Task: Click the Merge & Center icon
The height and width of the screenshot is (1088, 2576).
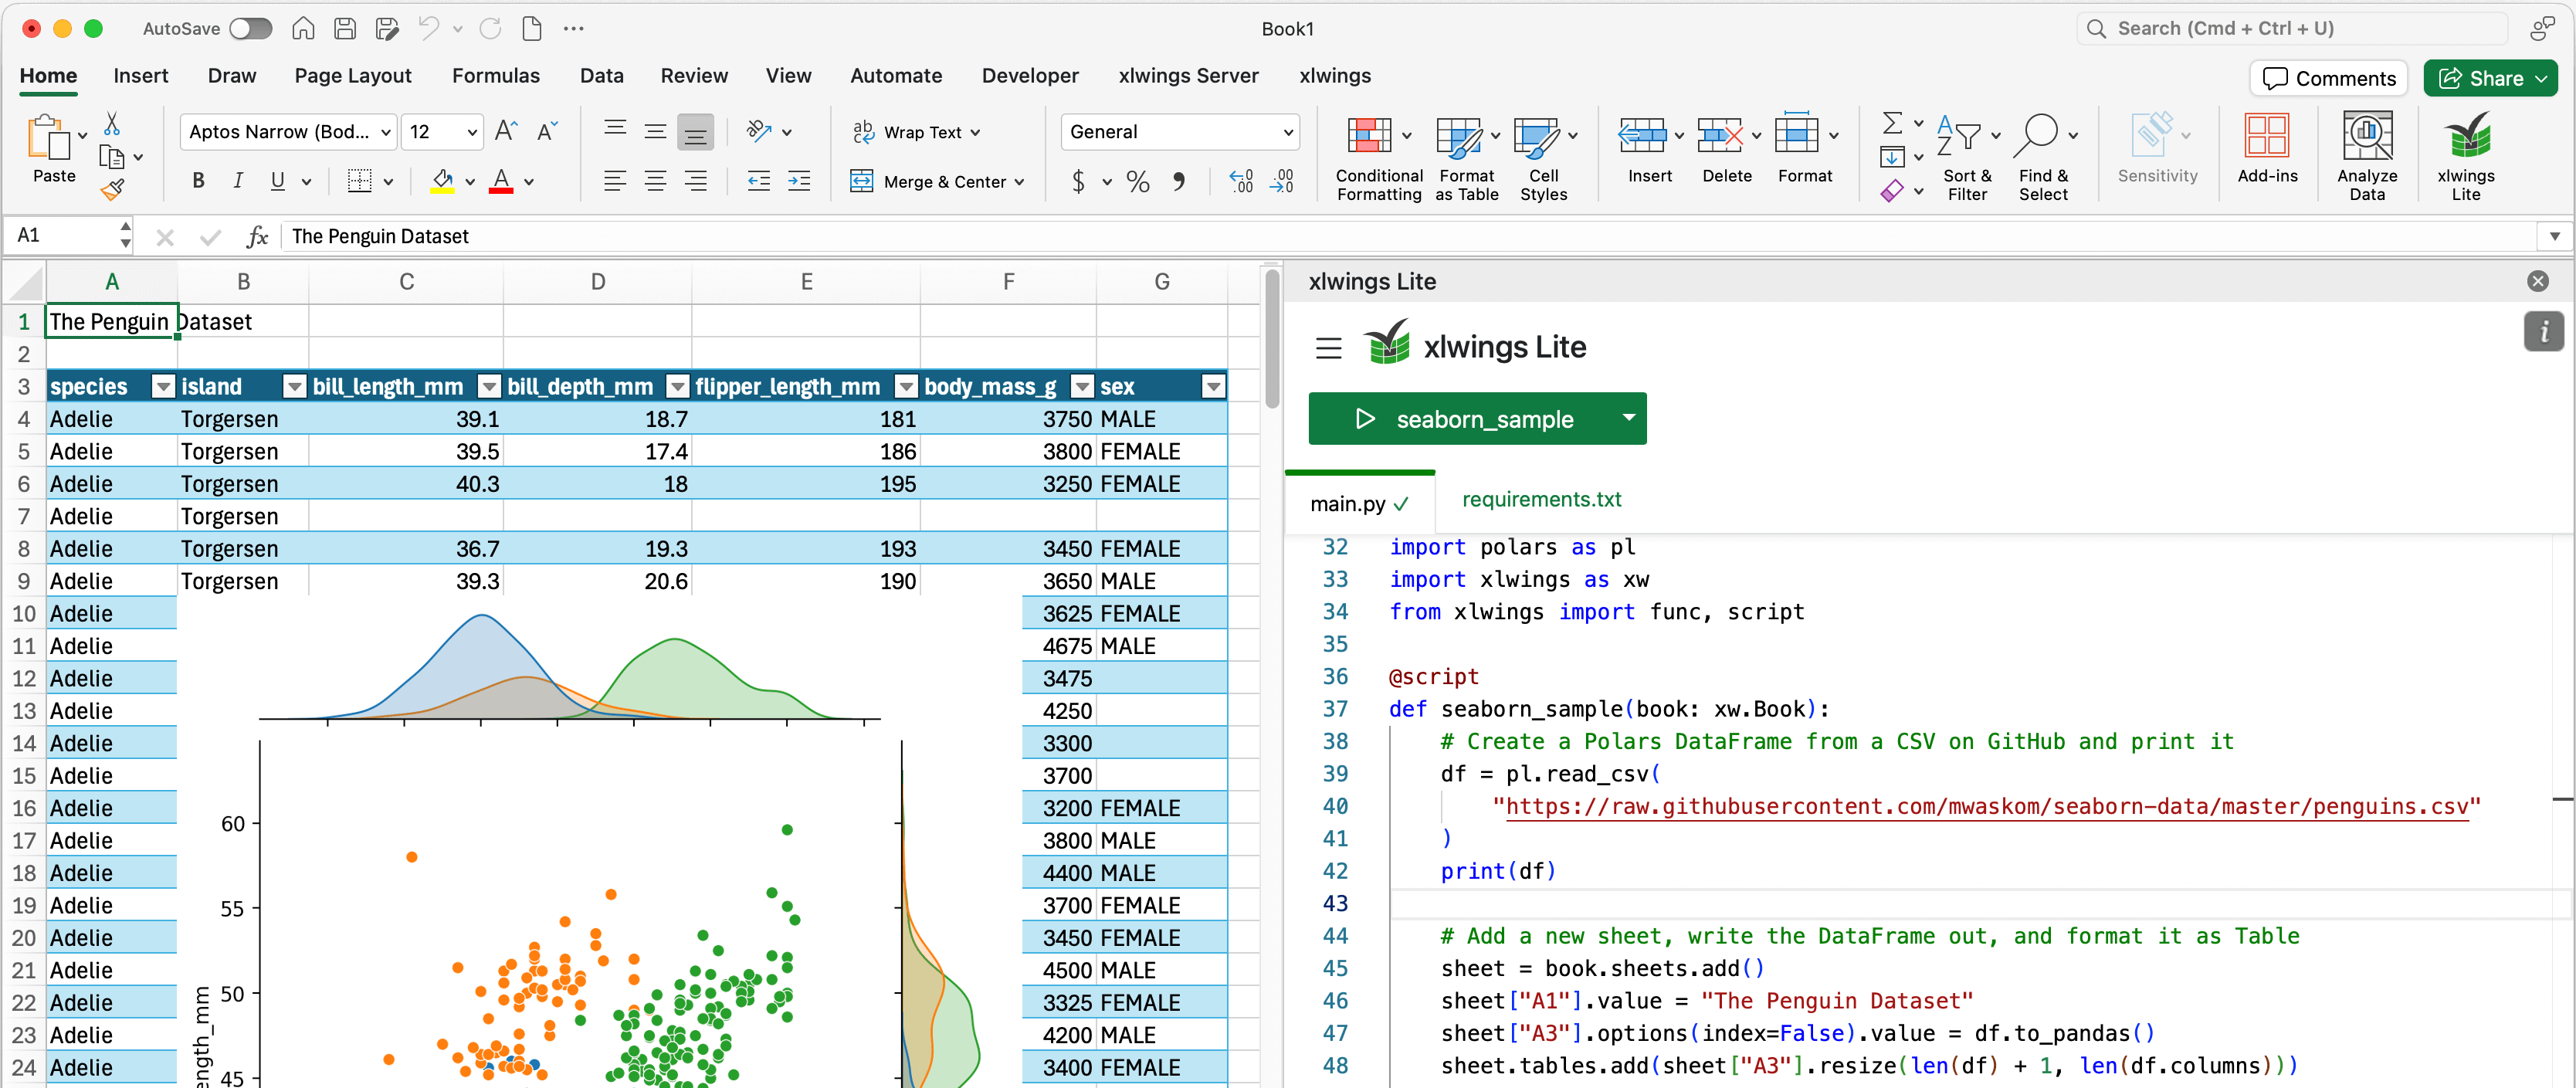Action: pos(862,181)
